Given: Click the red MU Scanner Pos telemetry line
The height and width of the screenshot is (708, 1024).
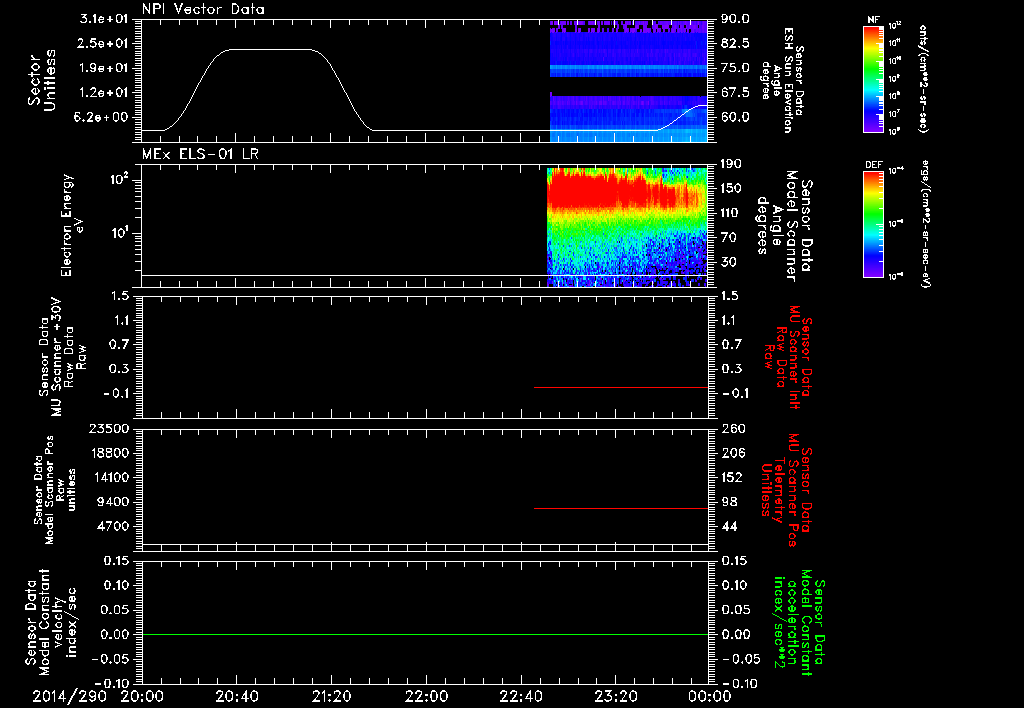Looking at the screenshot, I should point(621,508).
